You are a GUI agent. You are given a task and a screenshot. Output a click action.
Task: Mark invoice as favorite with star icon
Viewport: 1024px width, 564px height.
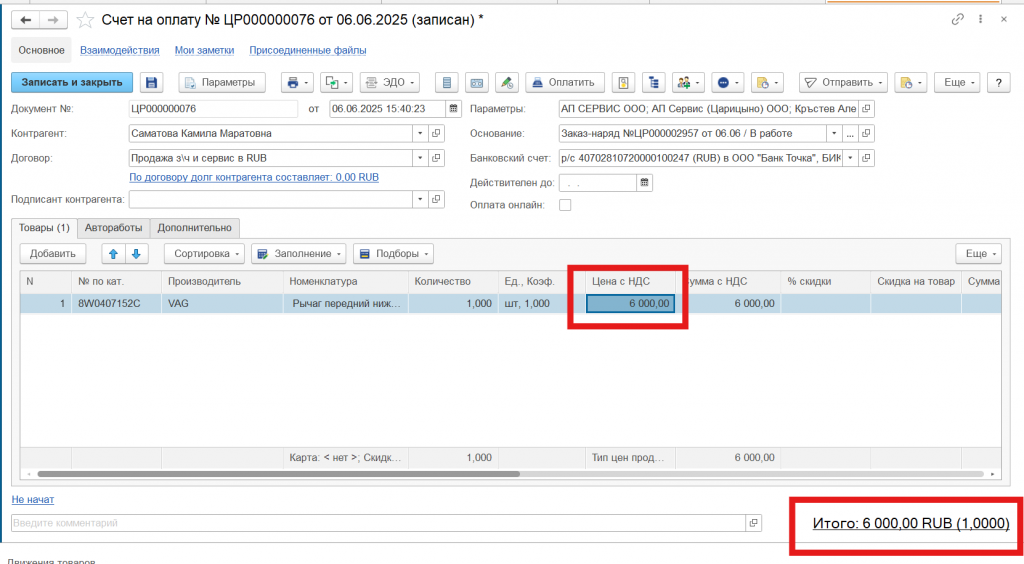click(x=86, y=20)
